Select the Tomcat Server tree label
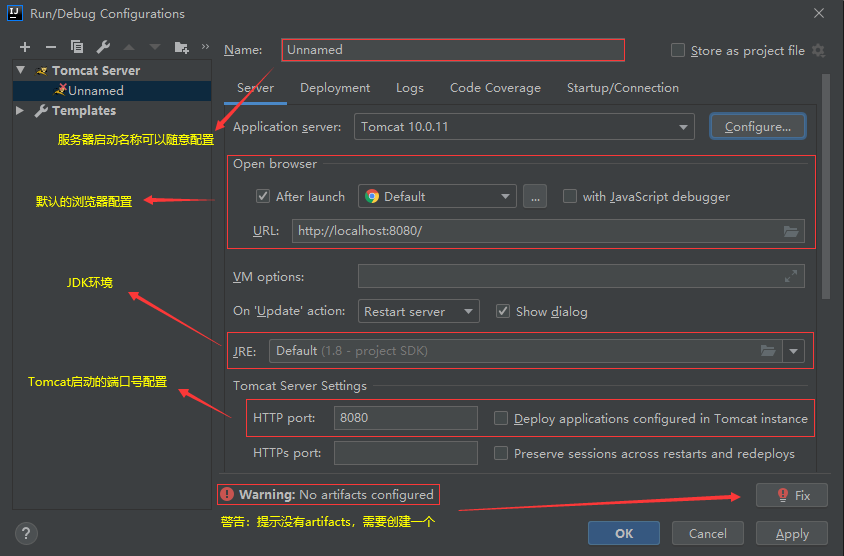This screenshot has height=556, width=844. [96, 71]
